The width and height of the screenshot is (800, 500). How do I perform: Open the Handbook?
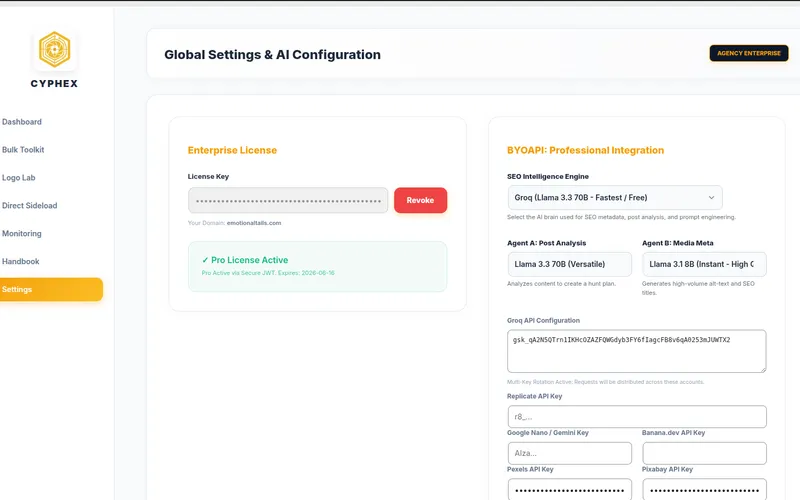(x=20, y=261)
